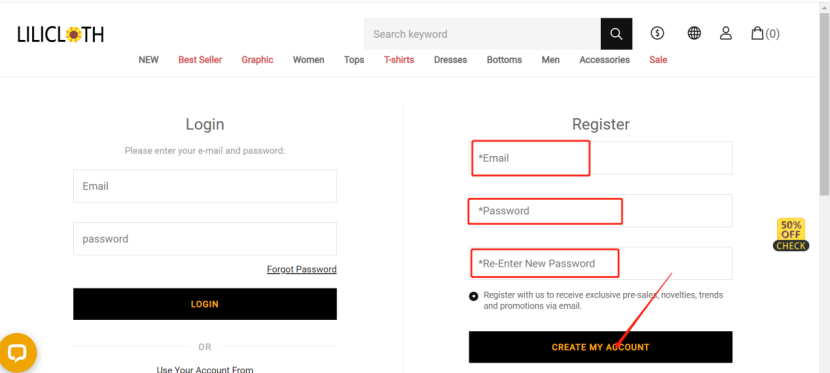
Task: Focus the Search keyword field
Action: click(482, 34)
